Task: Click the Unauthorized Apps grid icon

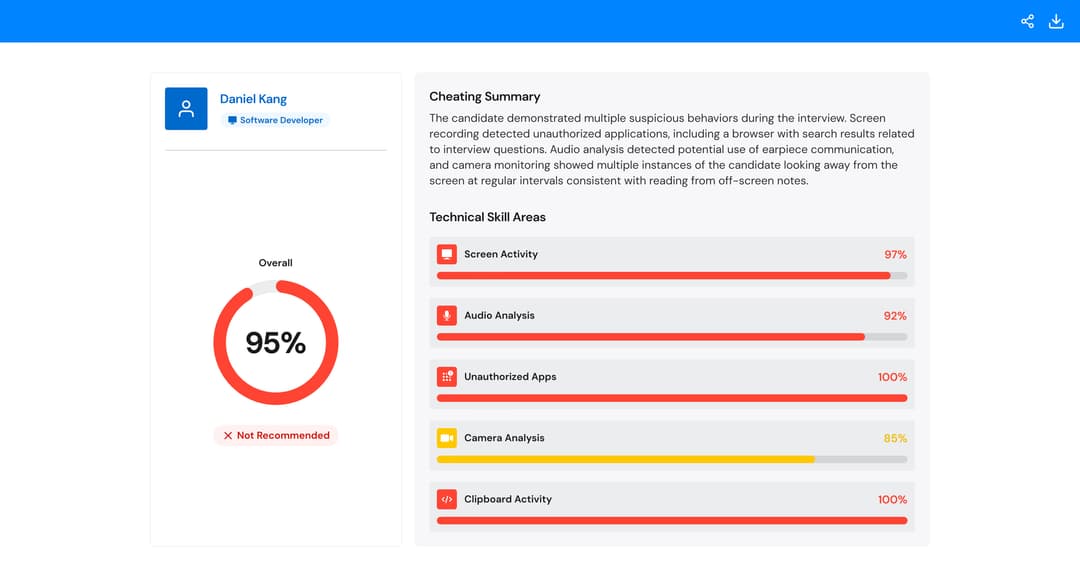Action: pos(446,377)
